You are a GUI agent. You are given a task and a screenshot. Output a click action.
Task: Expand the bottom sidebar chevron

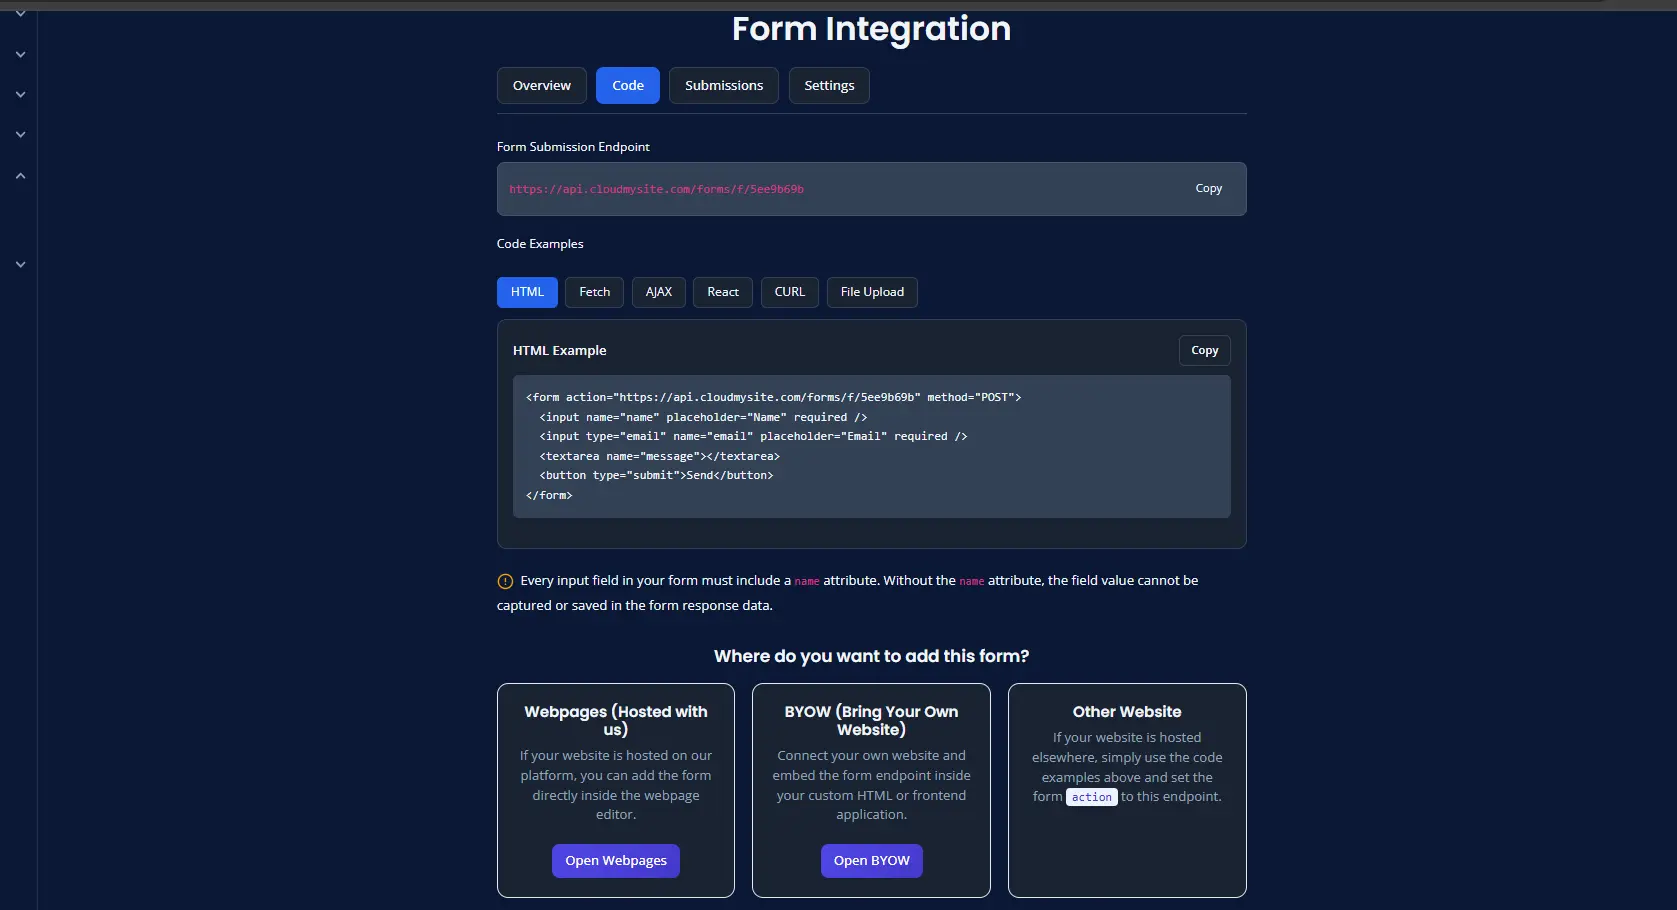[x=20, y=264]
